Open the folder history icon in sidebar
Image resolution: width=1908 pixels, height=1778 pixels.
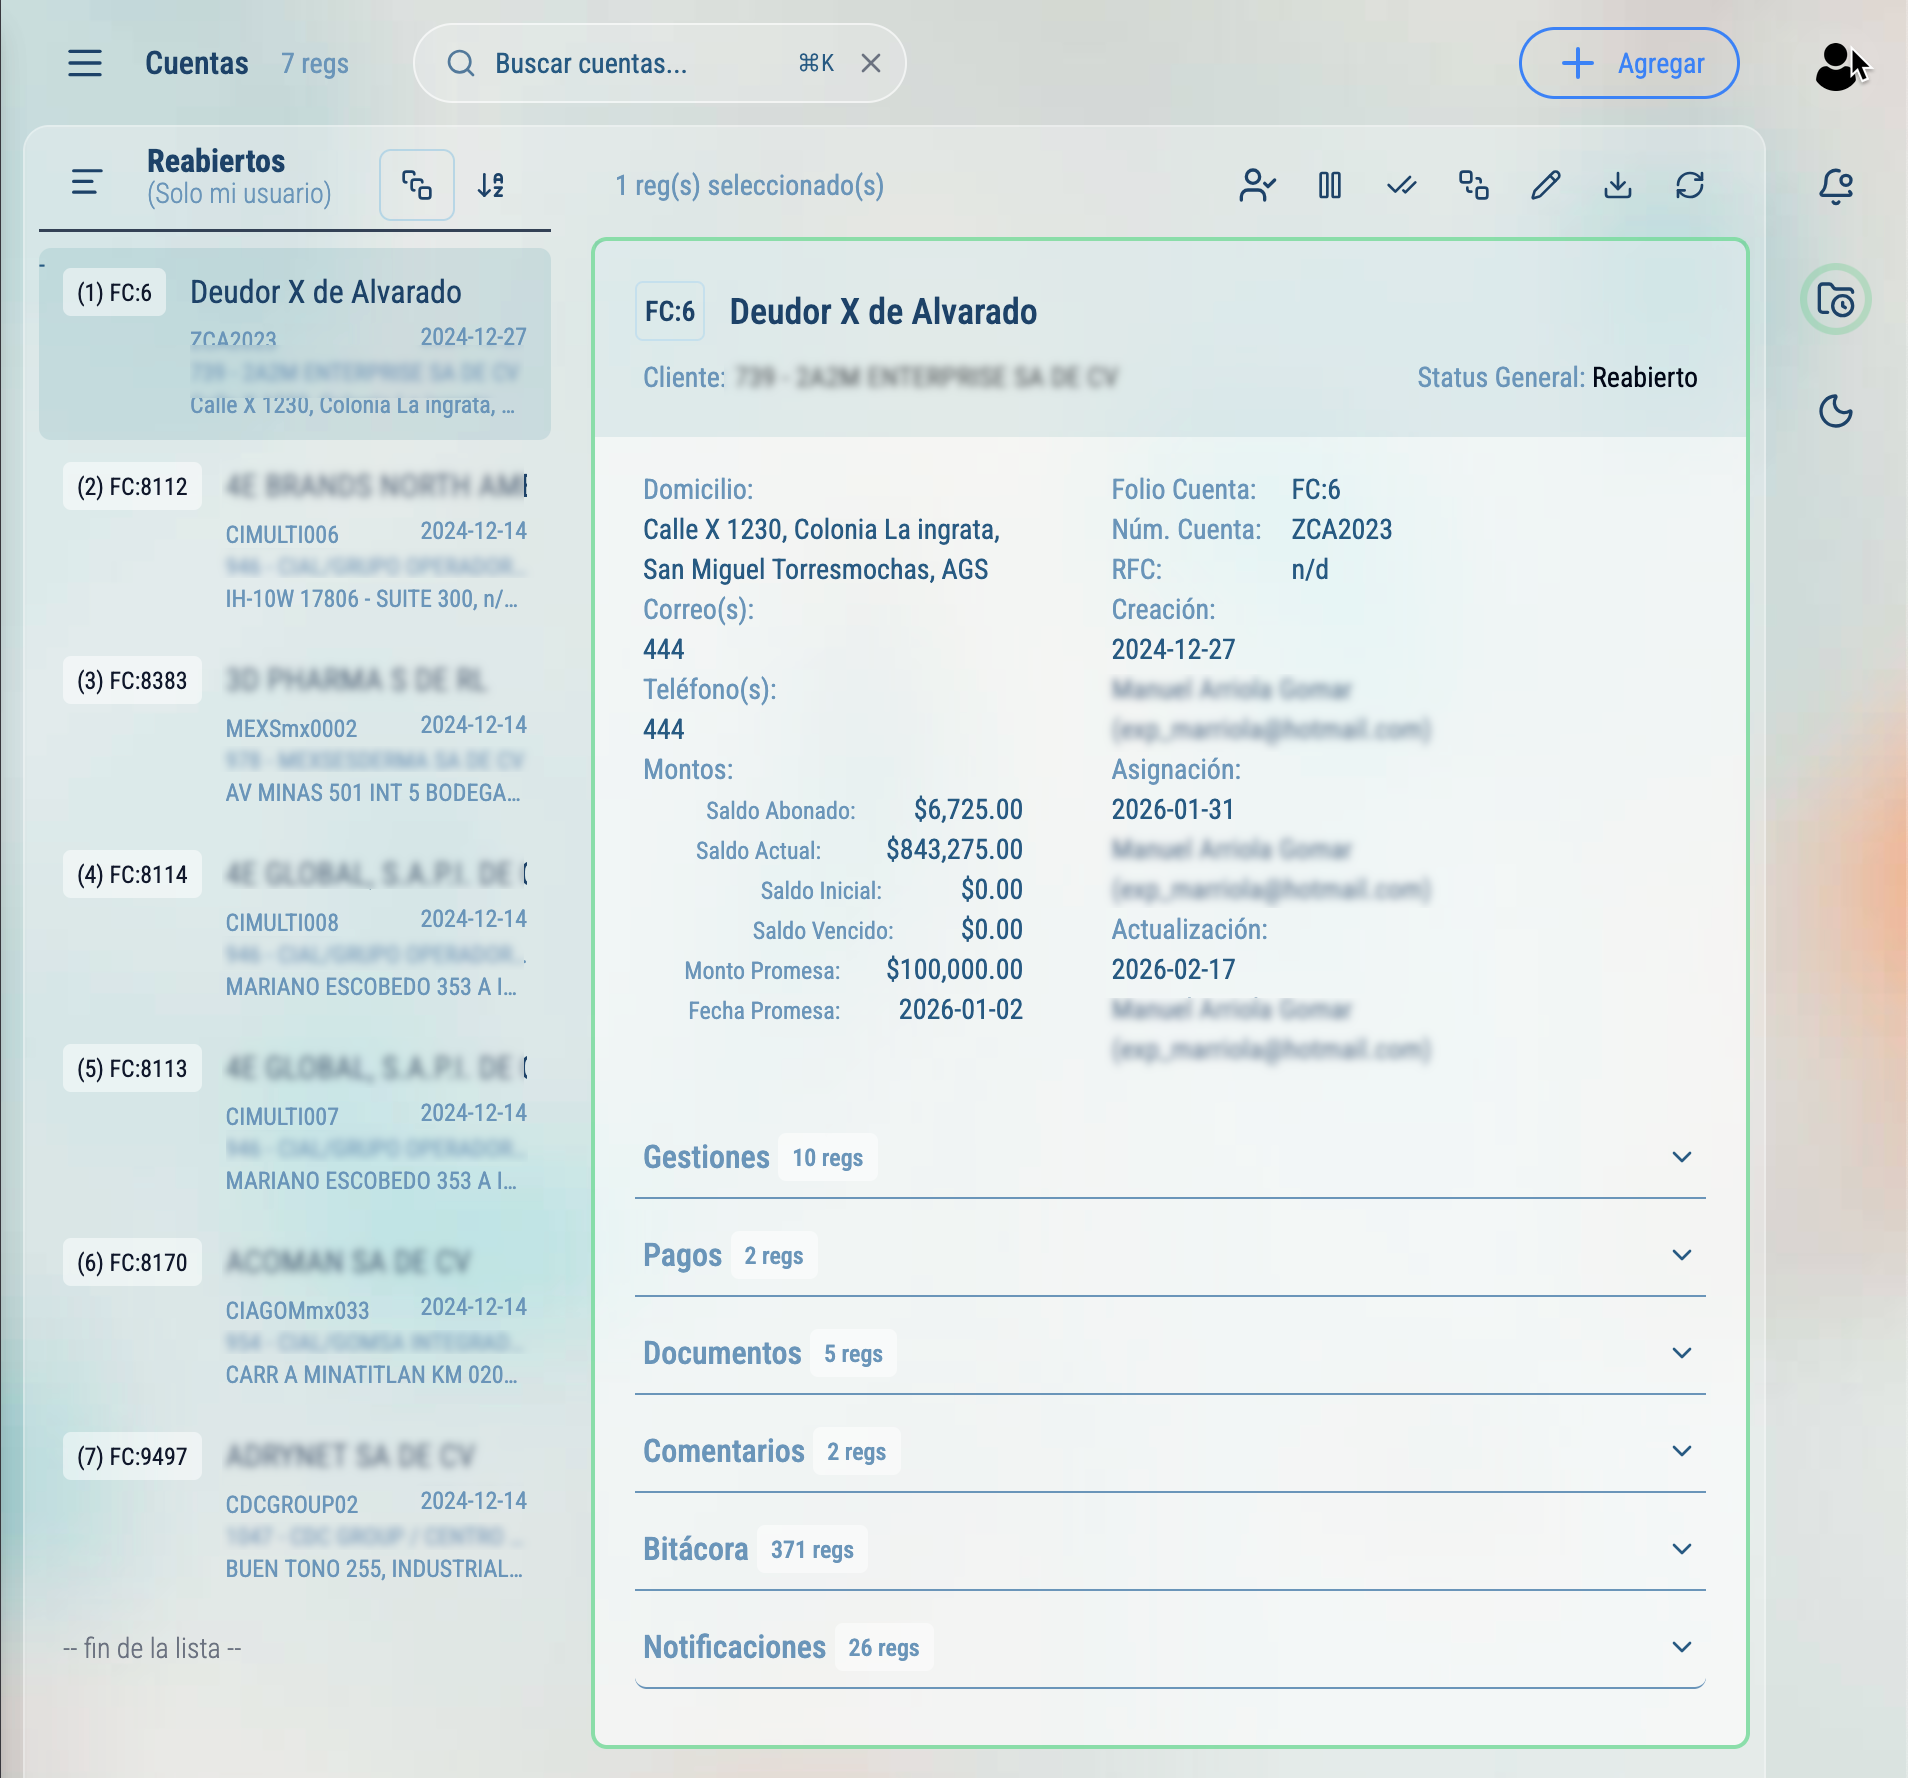(x=1835, y=299)
